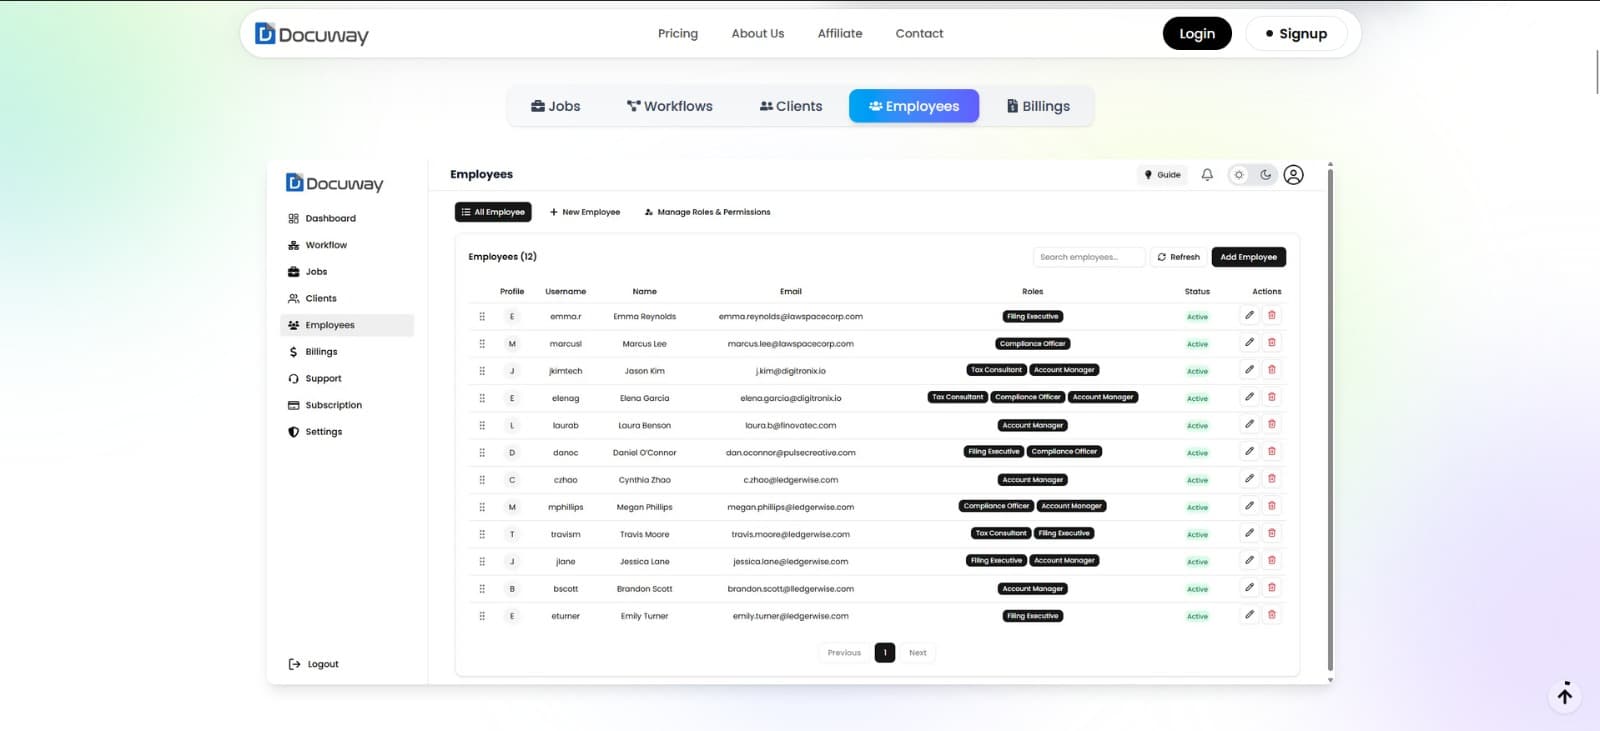The width and height of the screenshot is (1600, 731).
Task: Click the Search employees input field
Action: pos(1088,257)
